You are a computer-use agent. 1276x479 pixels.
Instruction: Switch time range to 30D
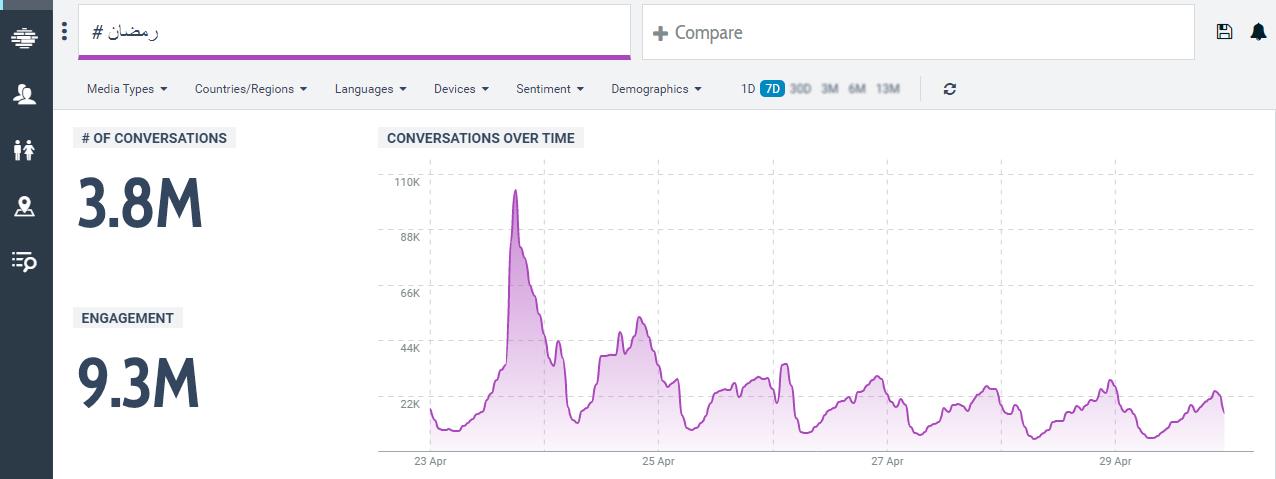click(800, 89)
